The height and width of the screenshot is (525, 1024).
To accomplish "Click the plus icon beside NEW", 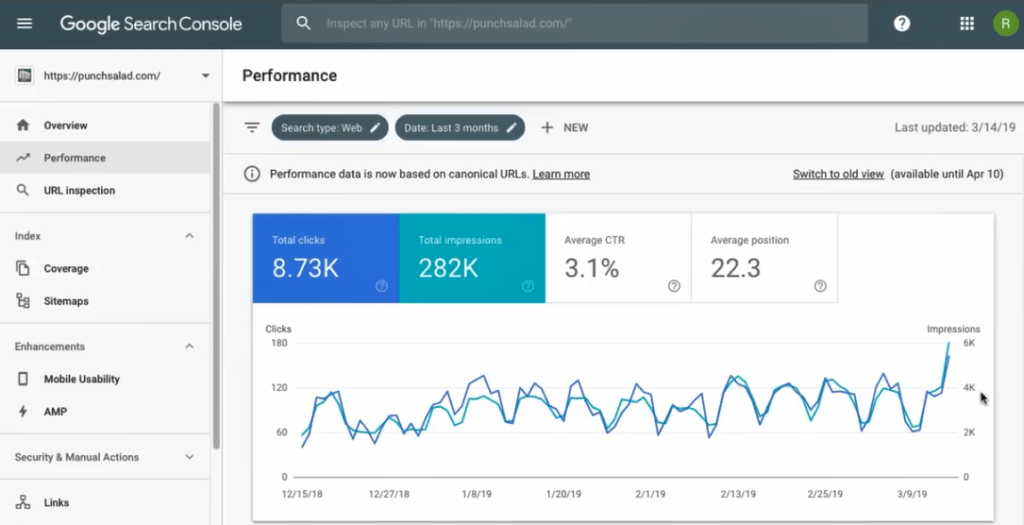I will click(x=547, y=127).
